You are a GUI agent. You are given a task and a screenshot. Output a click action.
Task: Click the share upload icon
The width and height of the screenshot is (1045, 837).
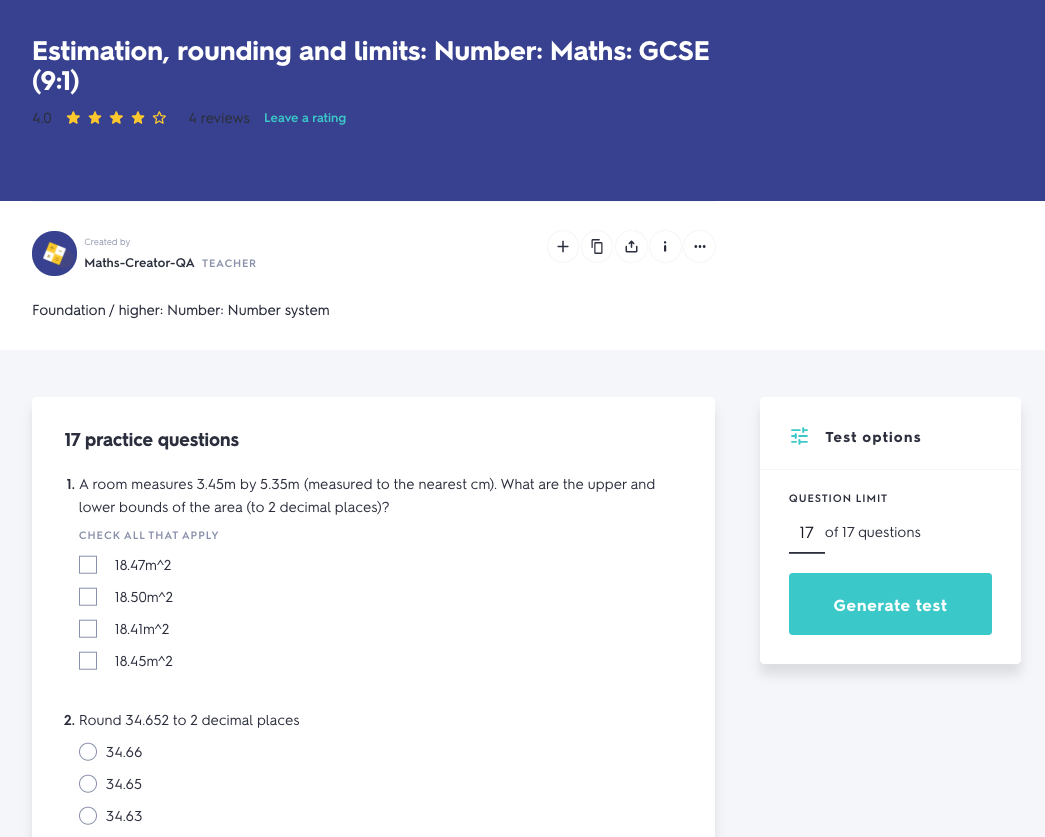(x=631, y=246)
